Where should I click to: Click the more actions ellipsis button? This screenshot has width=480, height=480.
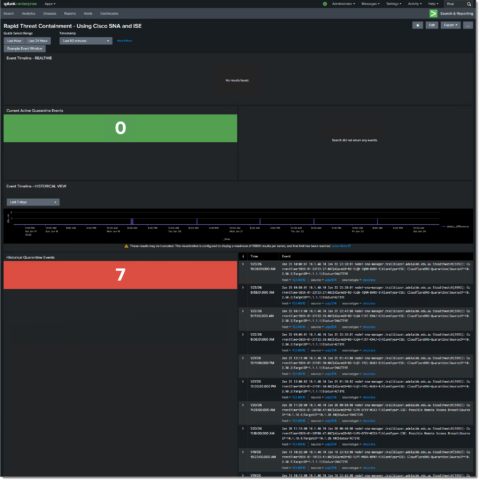(468, 25)
